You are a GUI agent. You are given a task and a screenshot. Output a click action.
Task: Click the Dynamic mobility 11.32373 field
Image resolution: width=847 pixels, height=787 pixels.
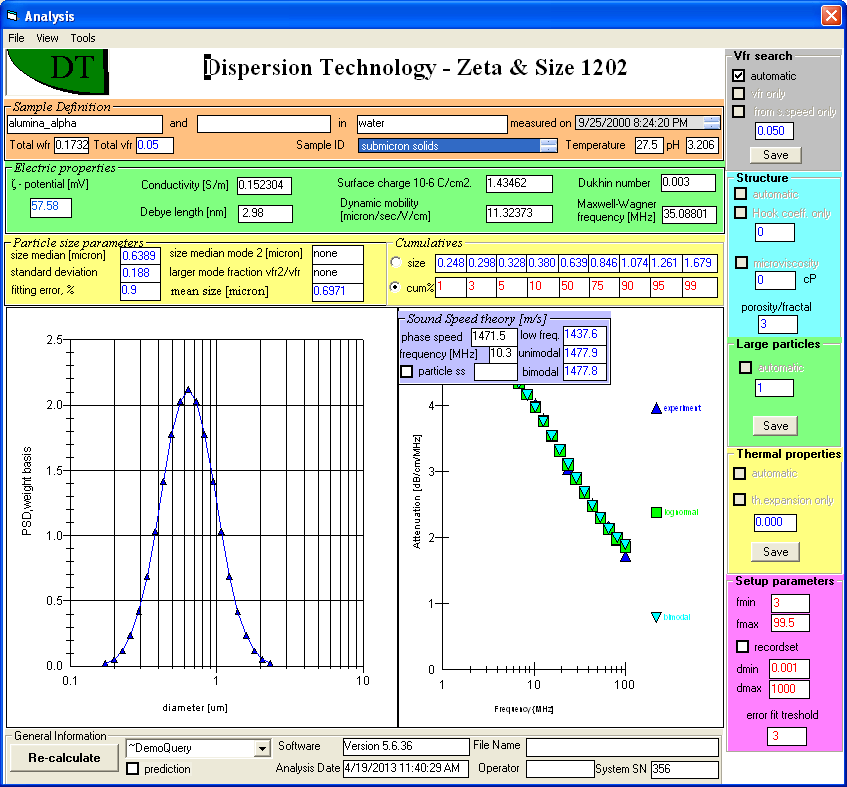click(x=519, y=213)
